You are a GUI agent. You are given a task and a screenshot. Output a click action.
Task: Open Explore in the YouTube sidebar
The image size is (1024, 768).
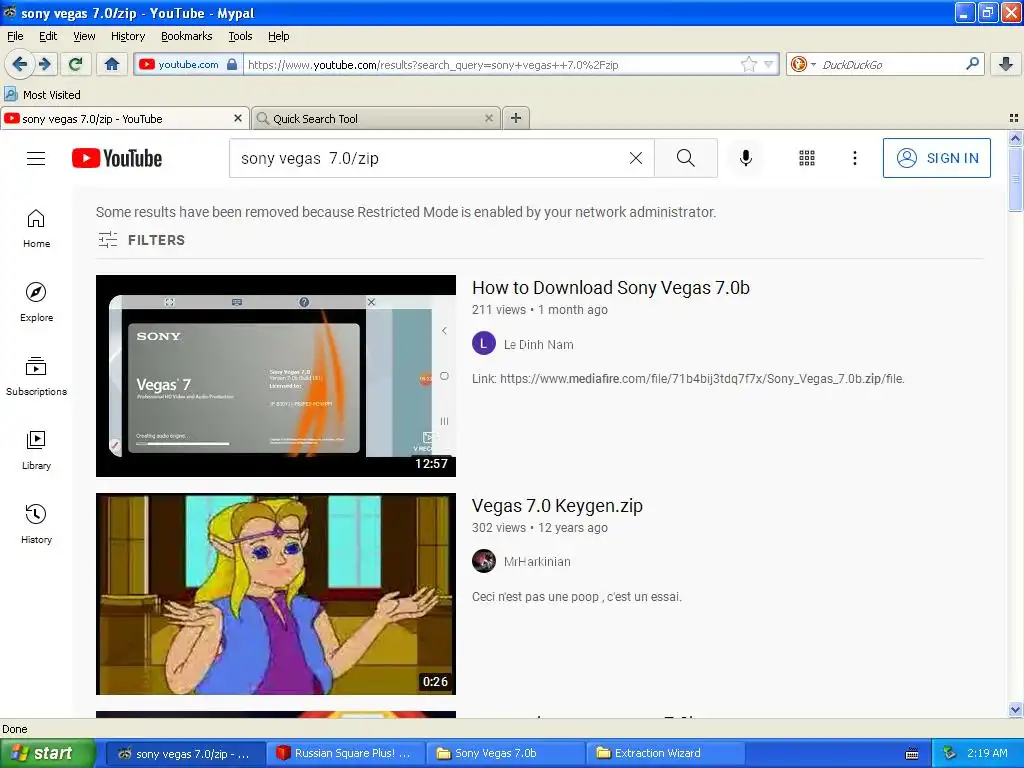pyautogui.click(x=36, y=302)
